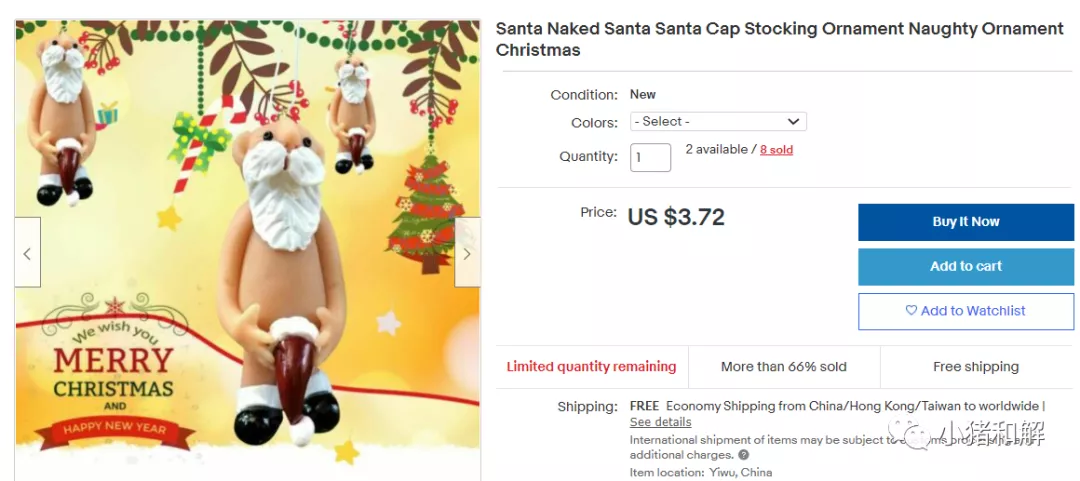1080x481 pixels.
Task: Open the 8 sold link
Action: pos(776,150)
